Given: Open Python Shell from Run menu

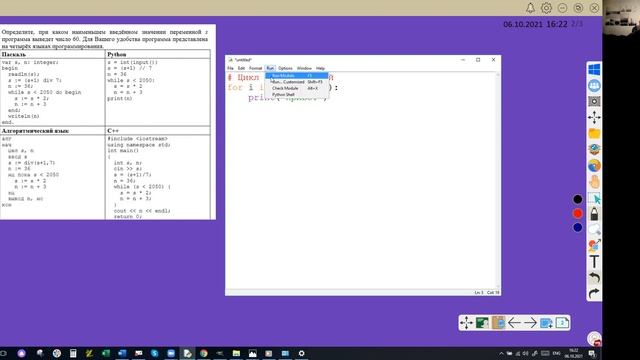Looking at the screenshot, I should click(297, 95).
